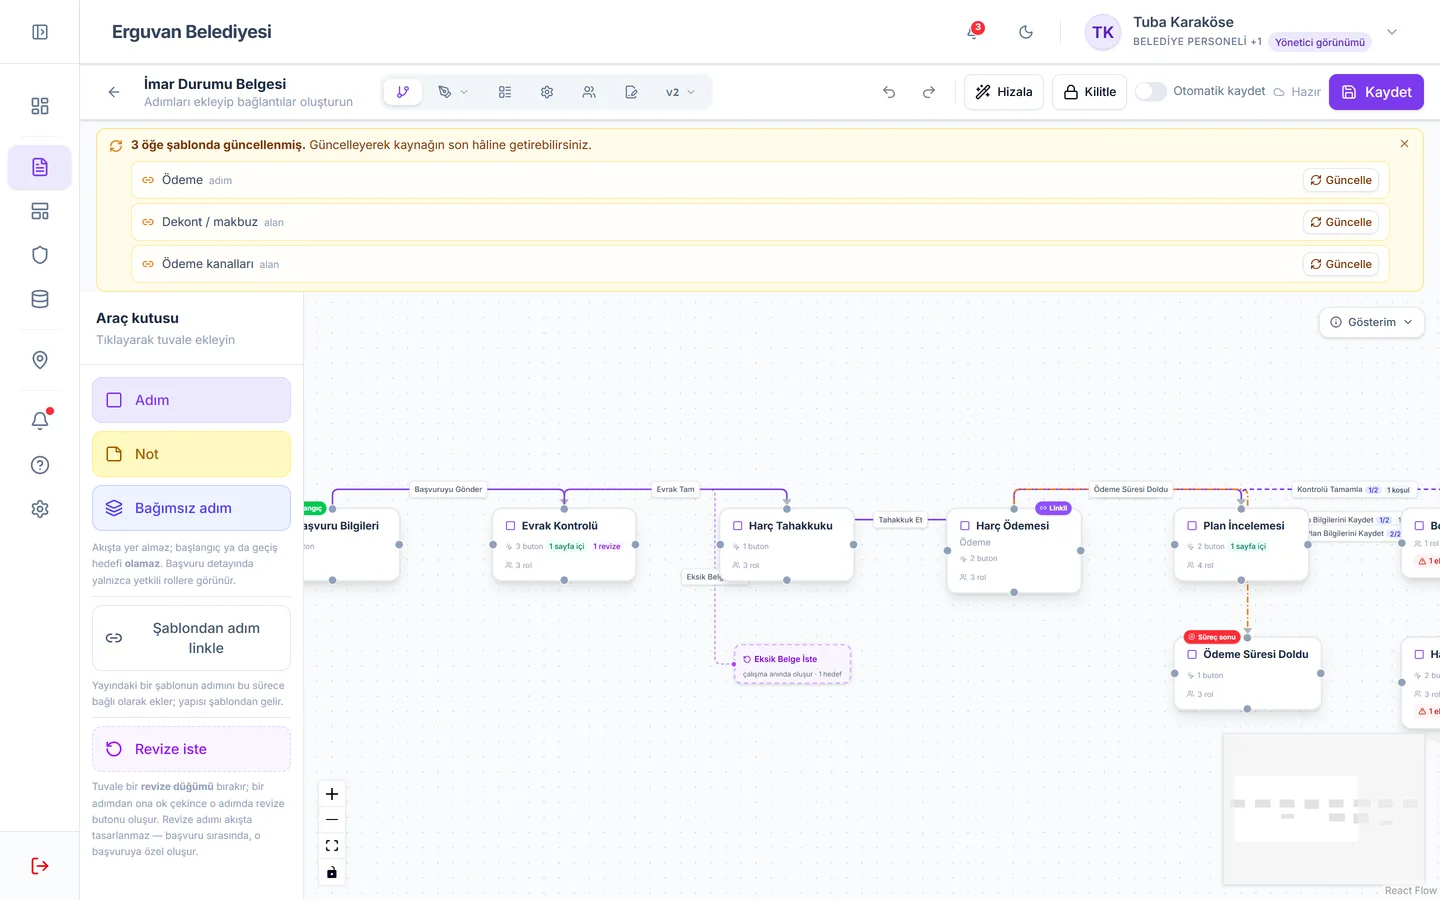The width and height of the screenshot is (1440, 900).
Task: Open the flow branch view icon
Action: coord(403,92)
